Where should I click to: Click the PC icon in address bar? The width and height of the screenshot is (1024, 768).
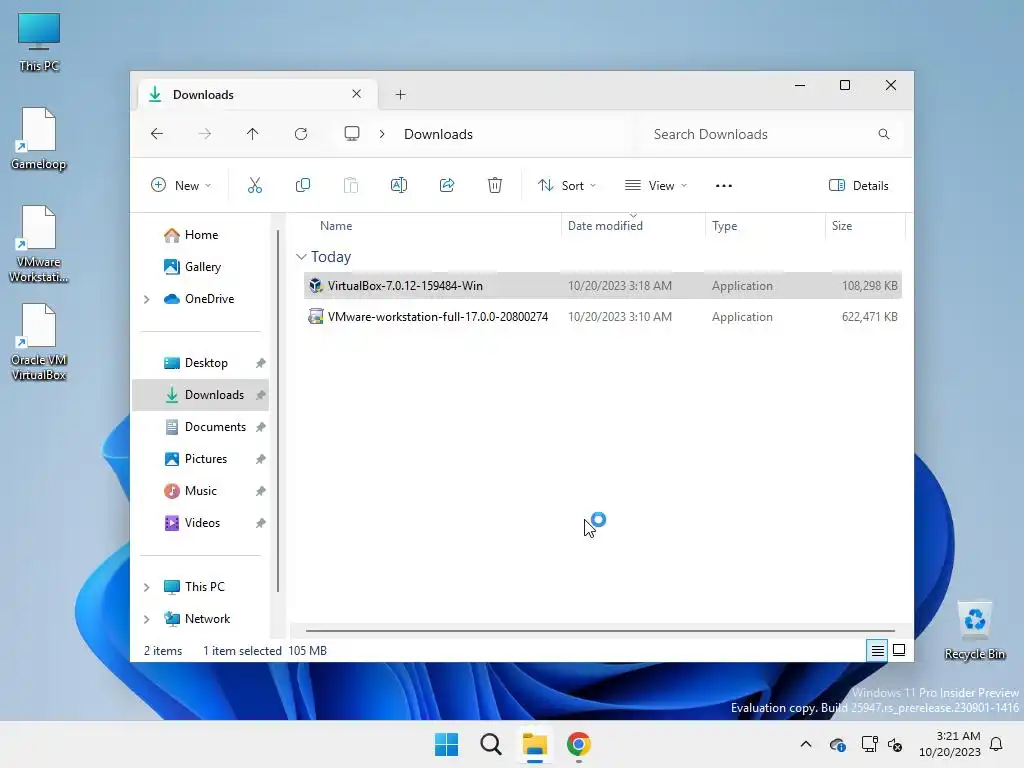click(x=352, y=134)
